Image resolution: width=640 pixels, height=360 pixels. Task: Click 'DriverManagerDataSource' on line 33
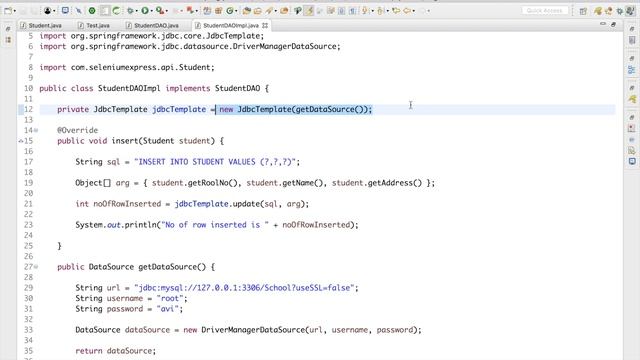click(253, 330)
